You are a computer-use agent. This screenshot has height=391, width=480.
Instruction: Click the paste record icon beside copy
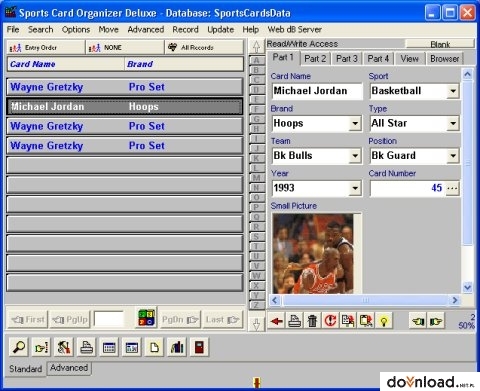click(366, 321)
